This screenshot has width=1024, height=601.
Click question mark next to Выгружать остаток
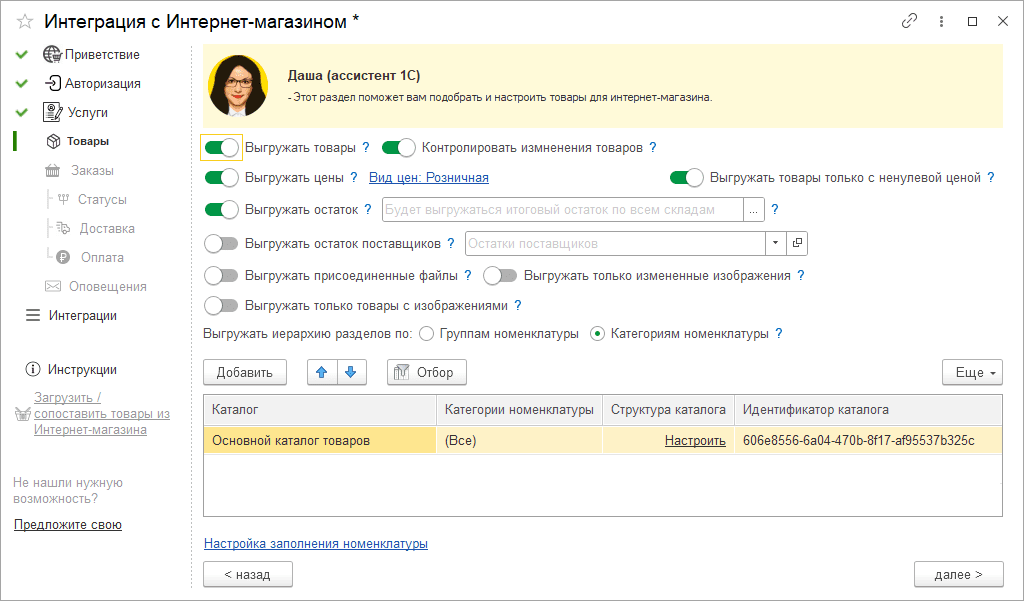click(774, 210)
